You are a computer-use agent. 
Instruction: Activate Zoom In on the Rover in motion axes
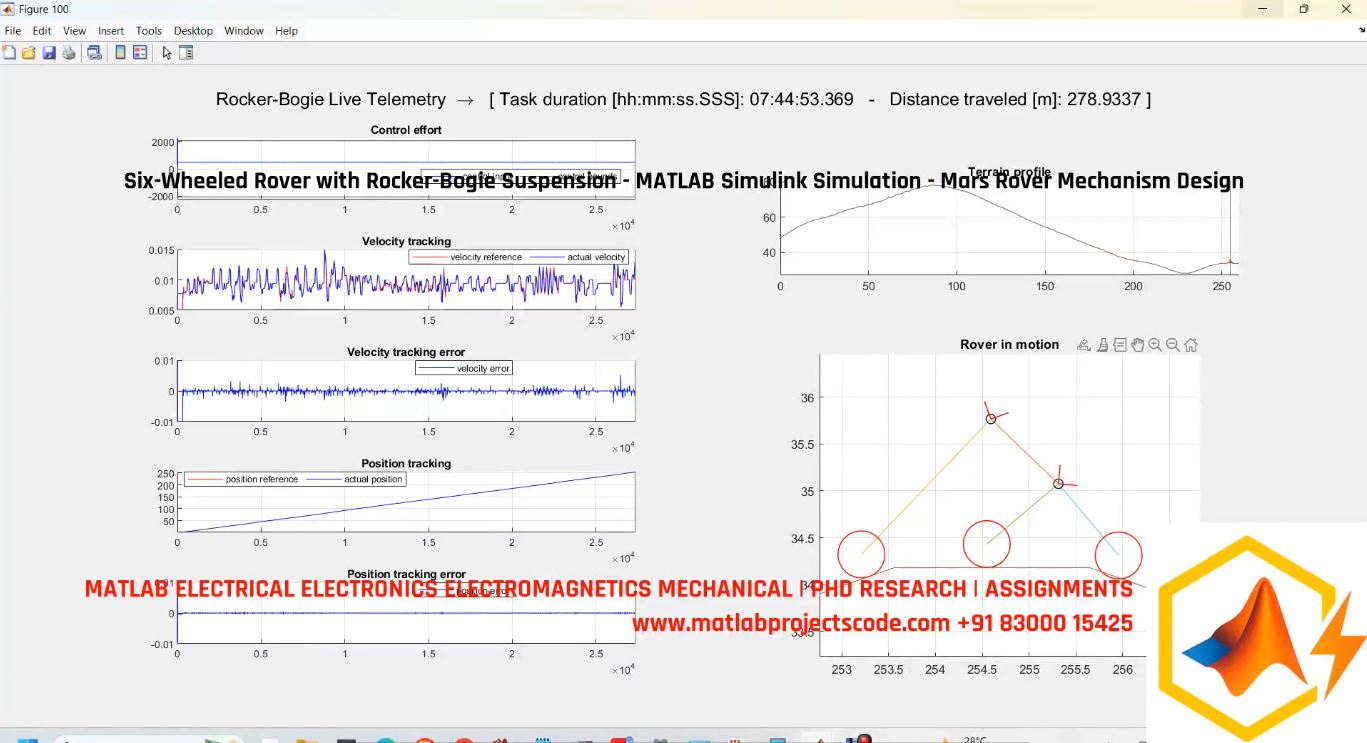[1153, 345]
